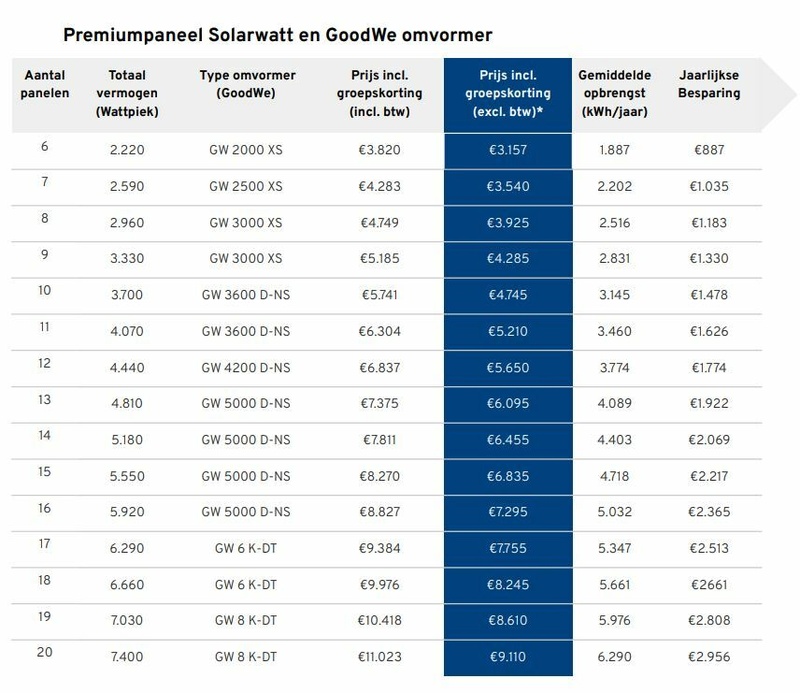800x693 pixels.
Task: Select the 'Aantal panelen' column header
Action: [45, 84]
